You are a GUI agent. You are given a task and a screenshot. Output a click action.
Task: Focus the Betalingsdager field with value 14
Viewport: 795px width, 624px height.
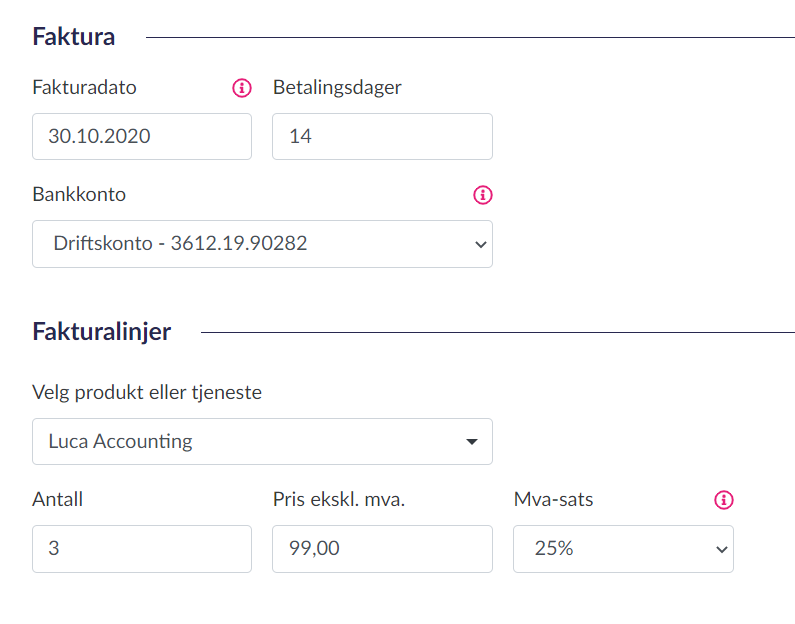pos(382,137)
